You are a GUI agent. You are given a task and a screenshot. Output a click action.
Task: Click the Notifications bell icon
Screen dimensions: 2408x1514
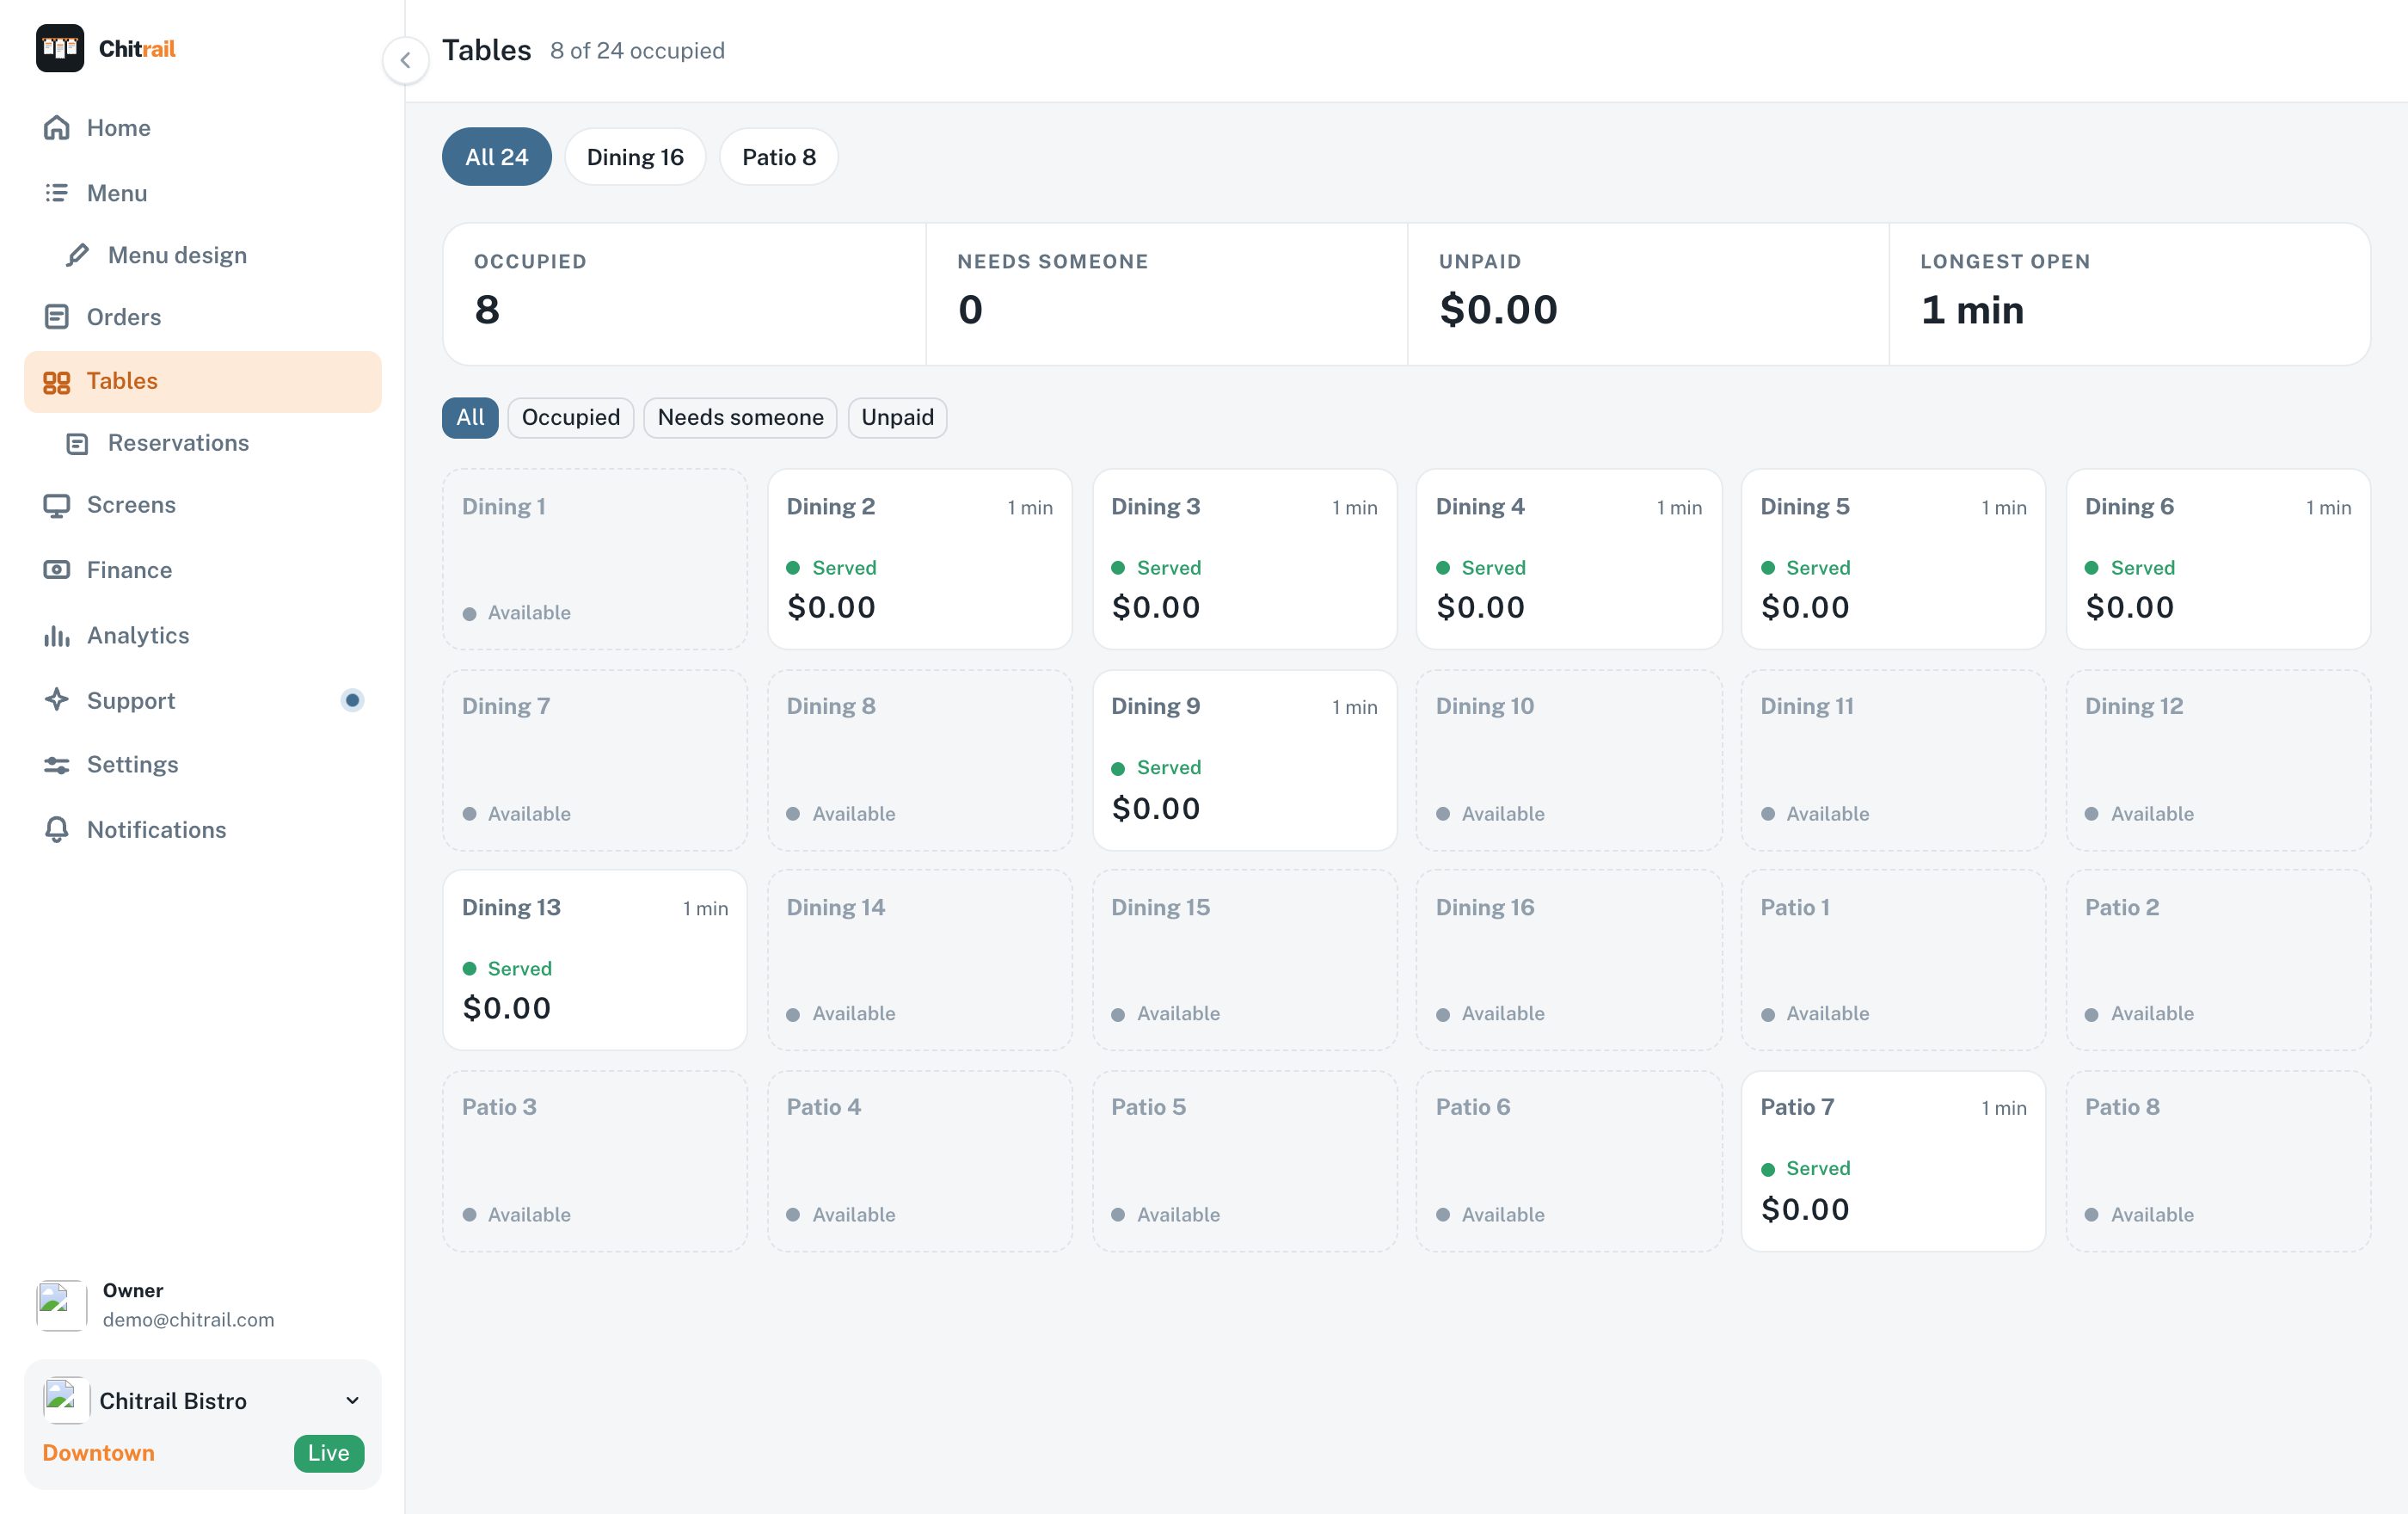(57, 830)
